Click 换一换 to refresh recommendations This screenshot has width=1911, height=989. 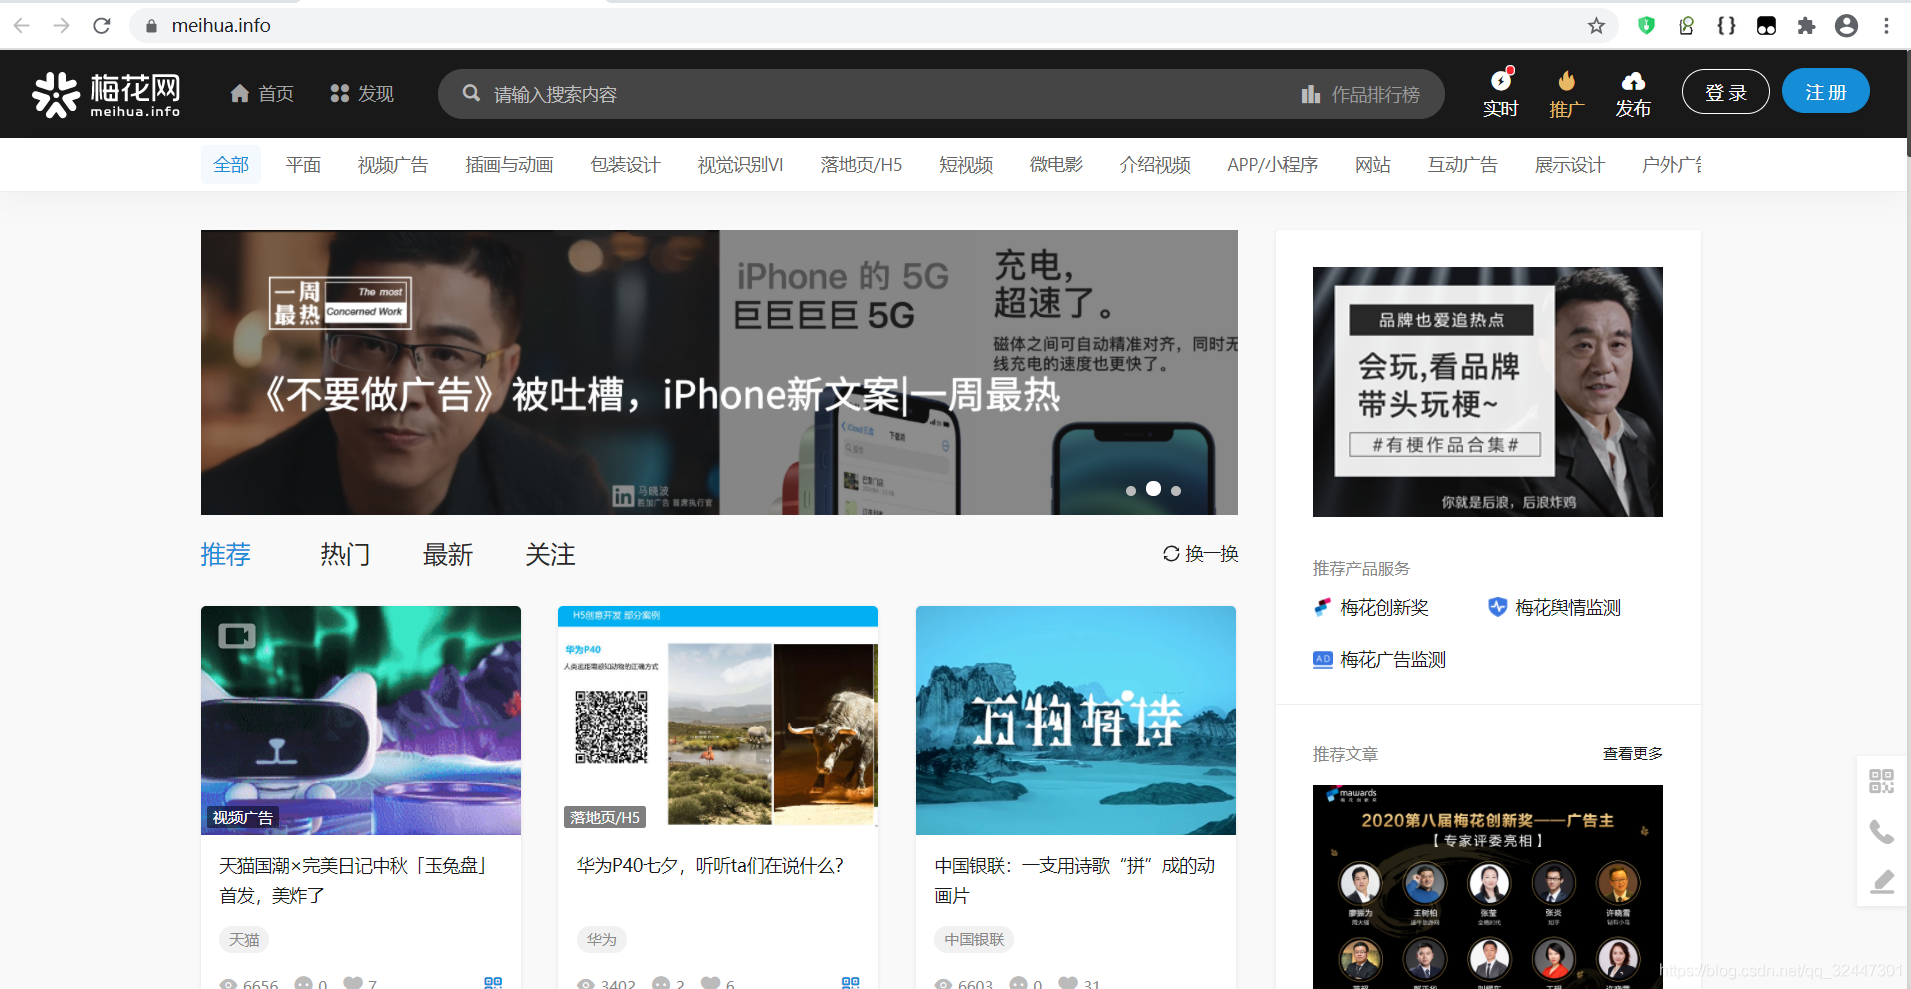point(1200,554)
